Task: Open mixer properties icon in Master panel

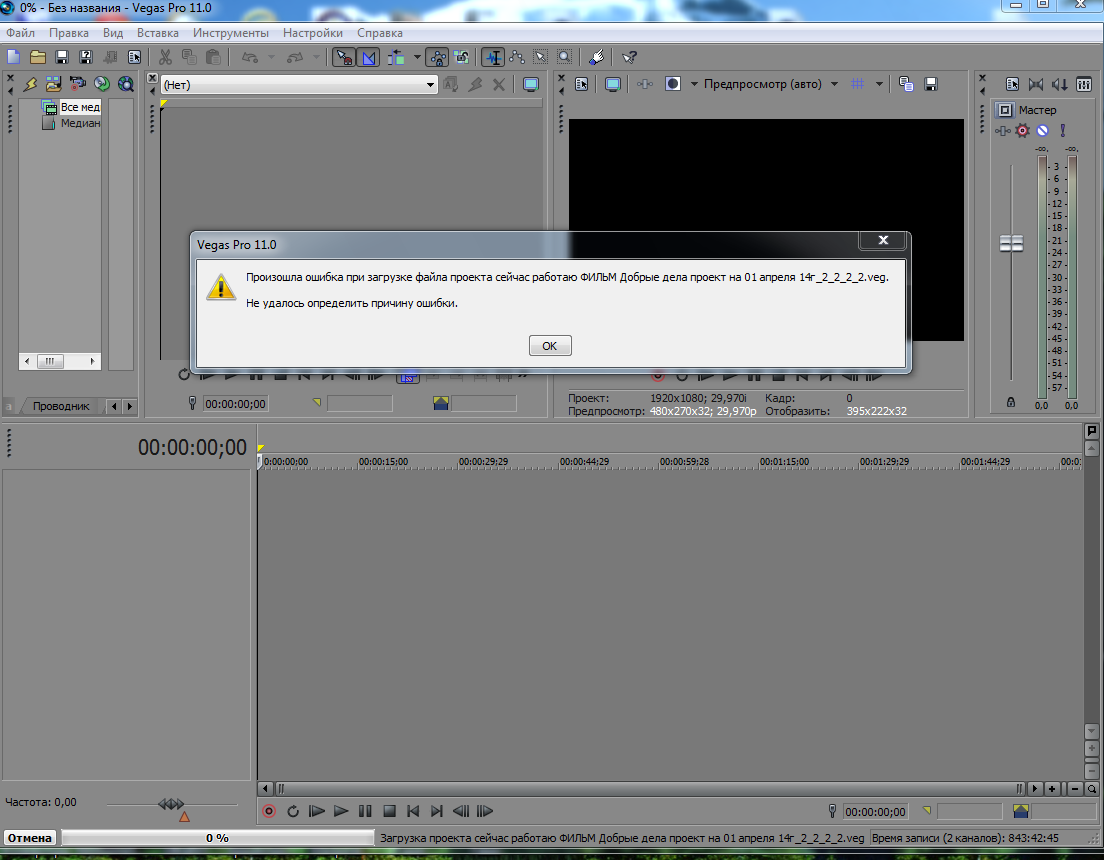Action: pyautogui.click(x=1012, y=84)
